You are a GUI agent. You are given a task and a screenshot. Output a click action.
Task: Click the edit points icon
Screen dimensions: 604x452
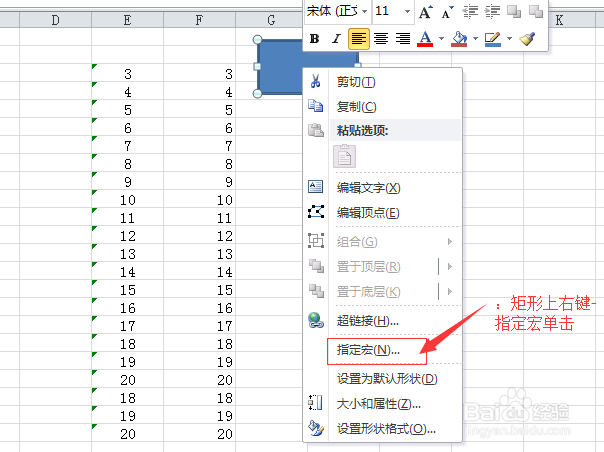pyautogui.click(x=316, y=212)
